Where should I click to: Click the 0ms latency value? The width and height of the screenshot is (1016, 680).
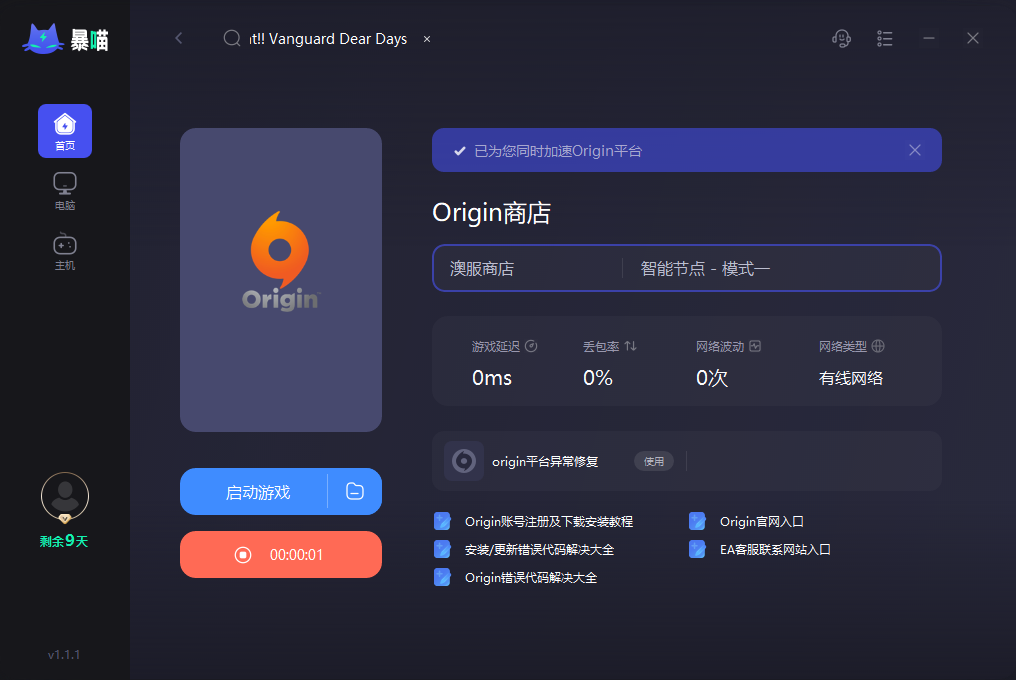pos(492,378)
